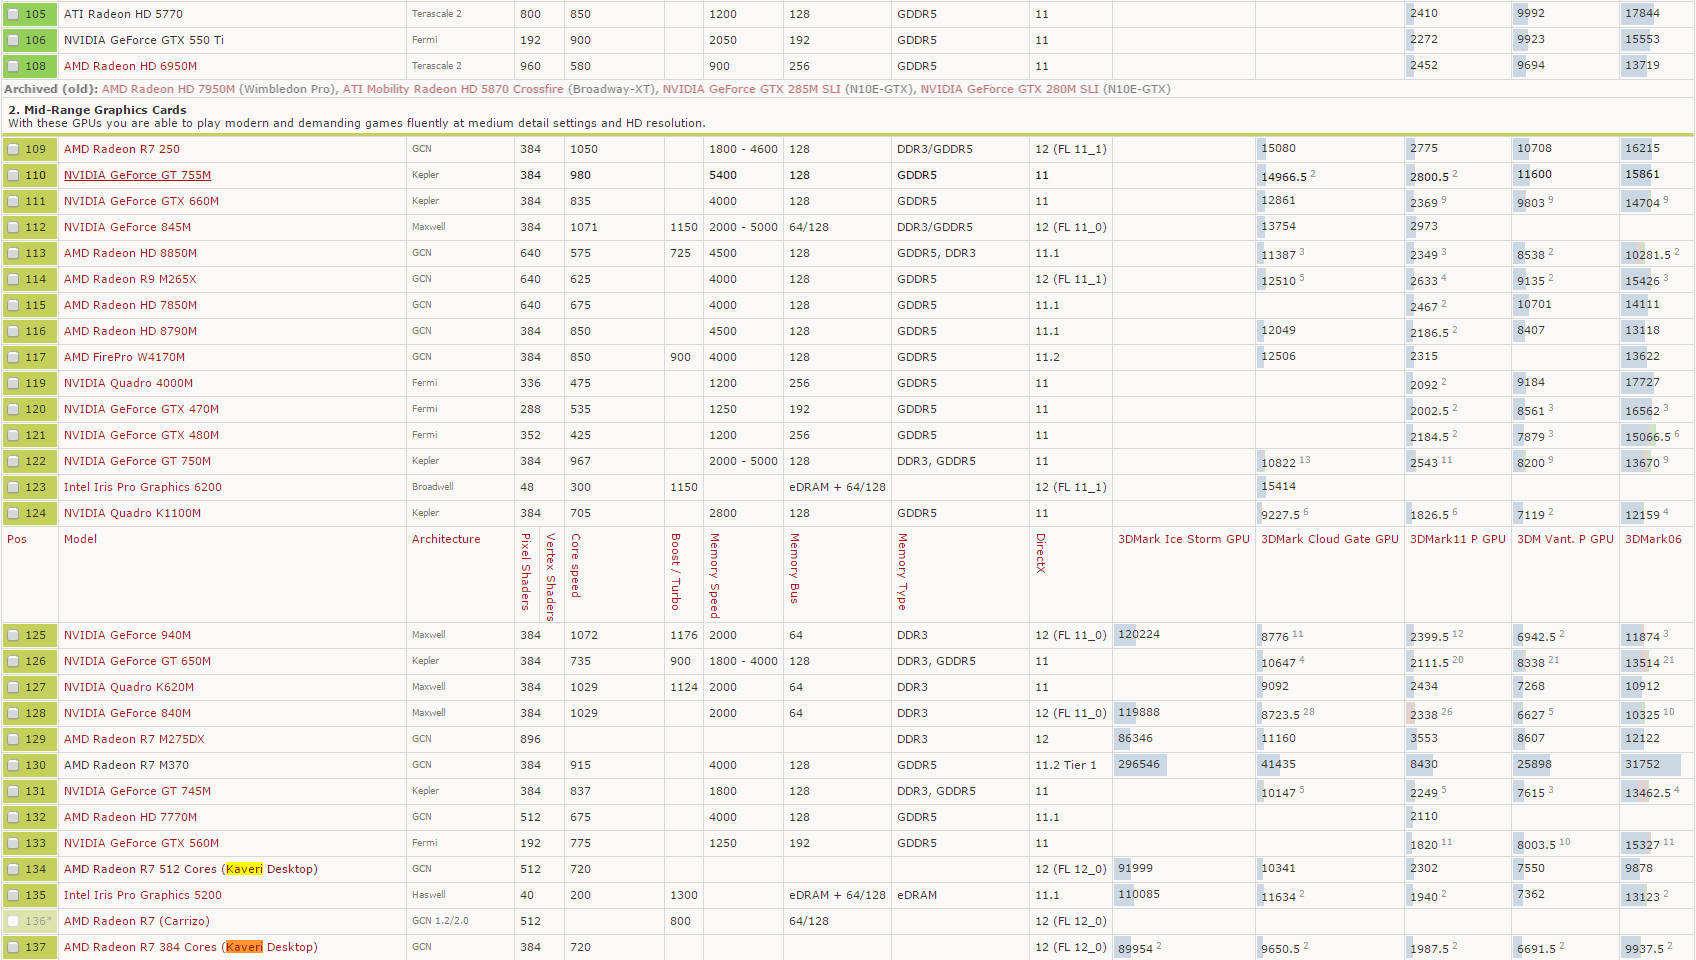Sort by Memory Speed vertical header
1696x960 pixels.
714,575
